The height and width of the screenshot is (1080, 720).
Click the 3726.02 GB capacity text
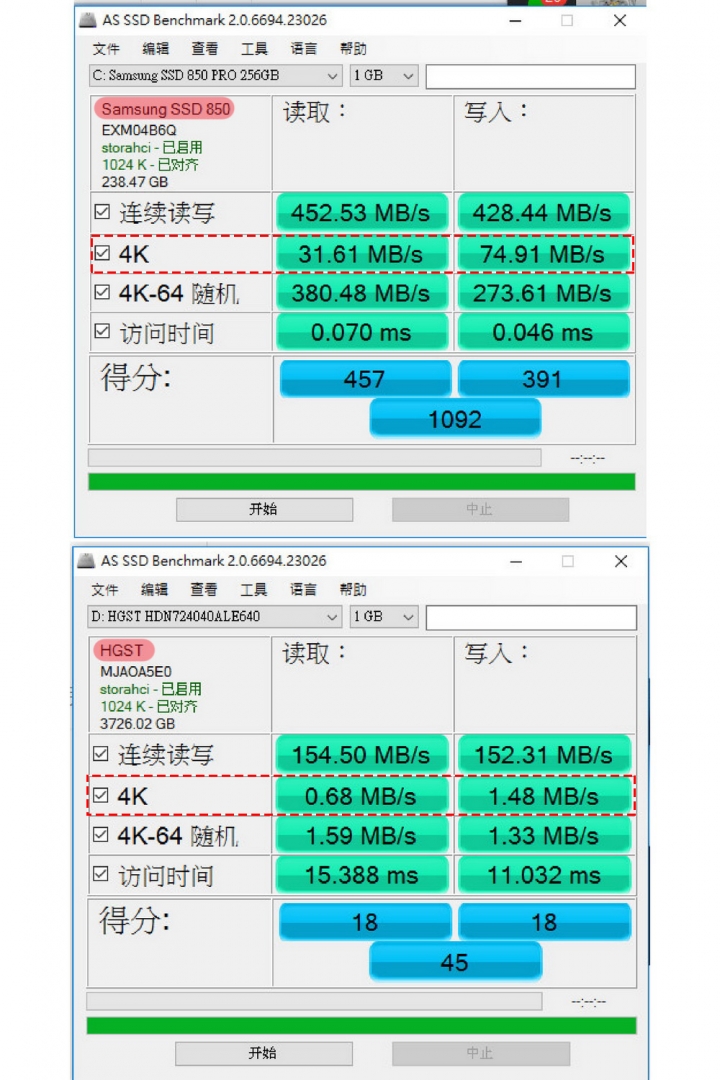click(137, 723)
